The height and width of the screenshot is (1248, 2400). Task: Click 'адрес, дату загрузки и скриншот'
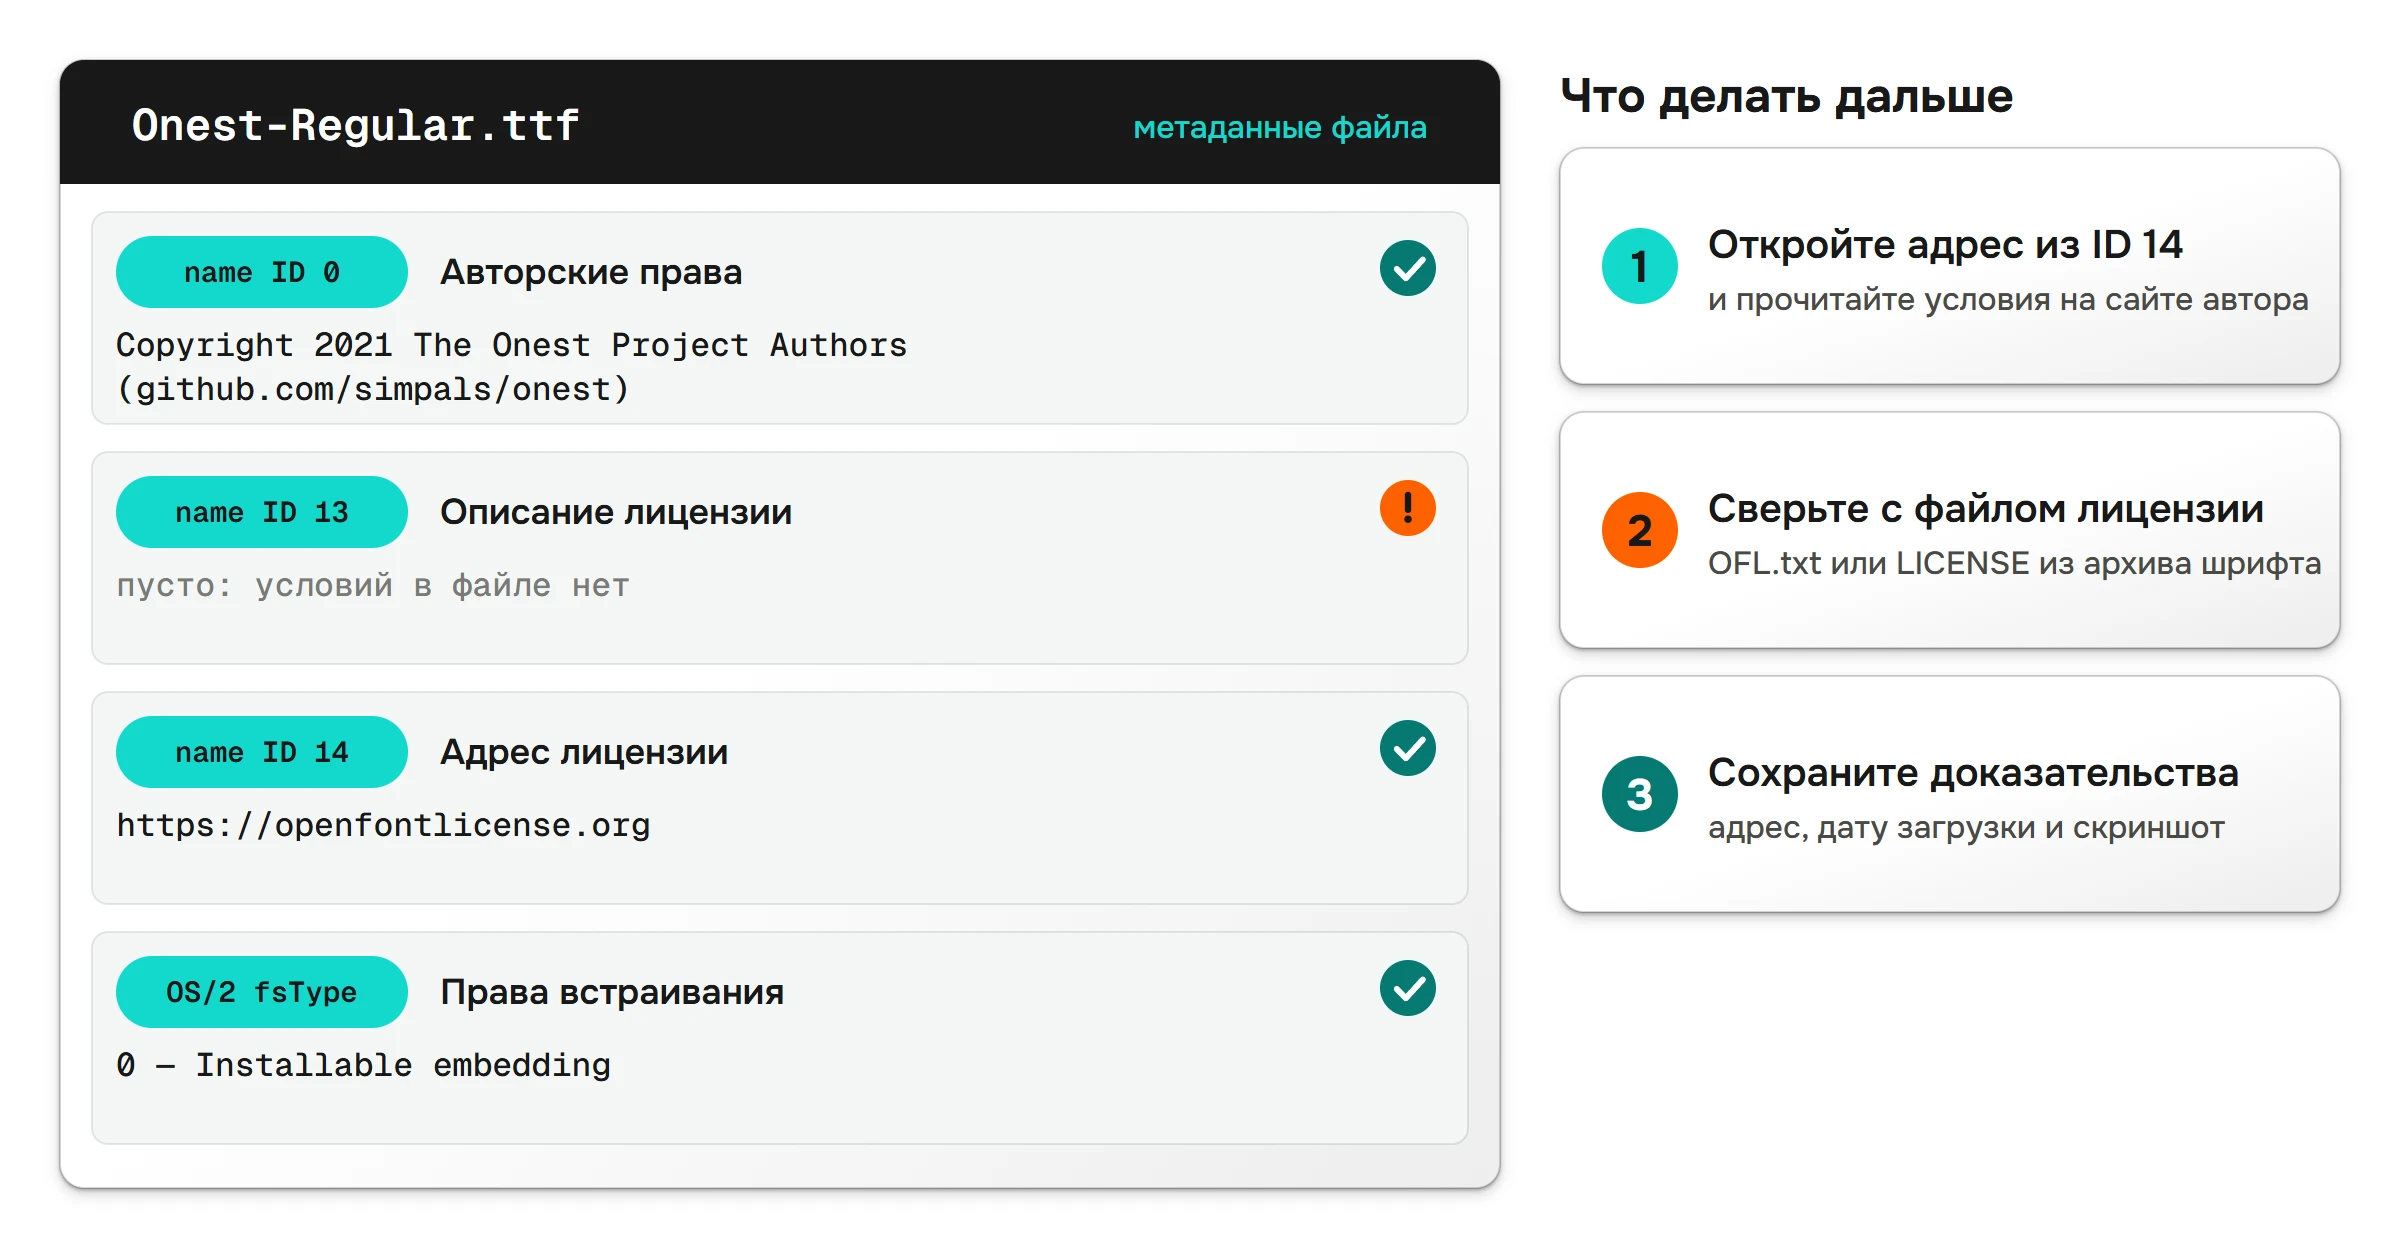[1966, 827]
